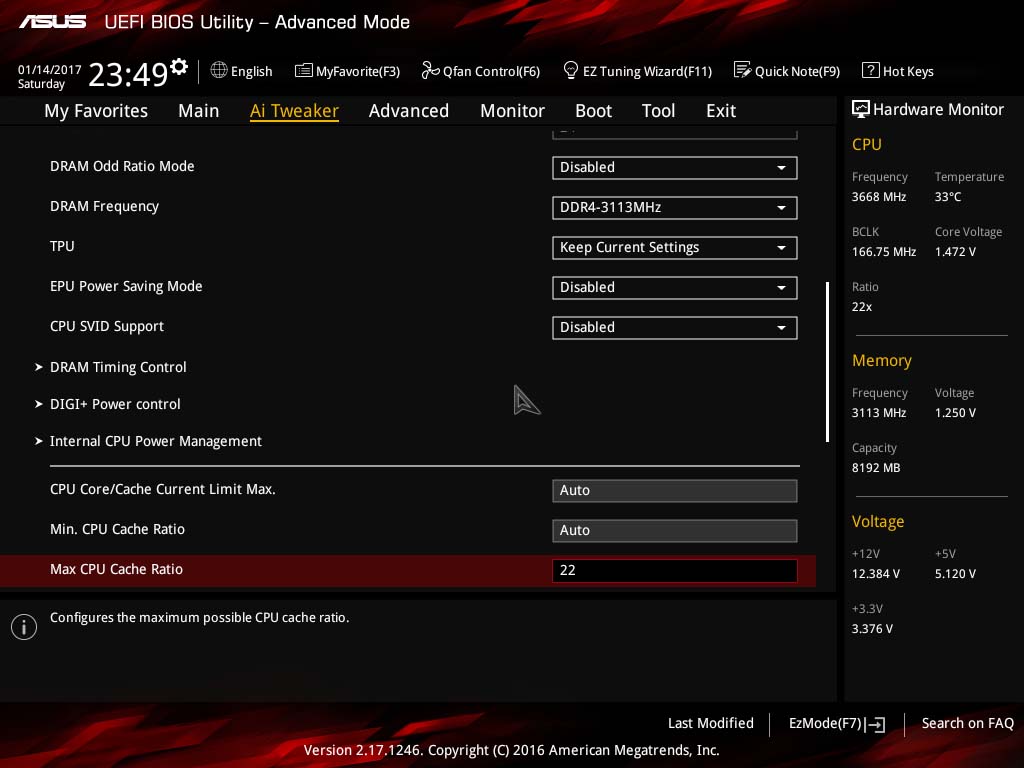Click +5V reading 5.120 V
The height and width of the screenshot is (768, 1024).
point(955,574)
